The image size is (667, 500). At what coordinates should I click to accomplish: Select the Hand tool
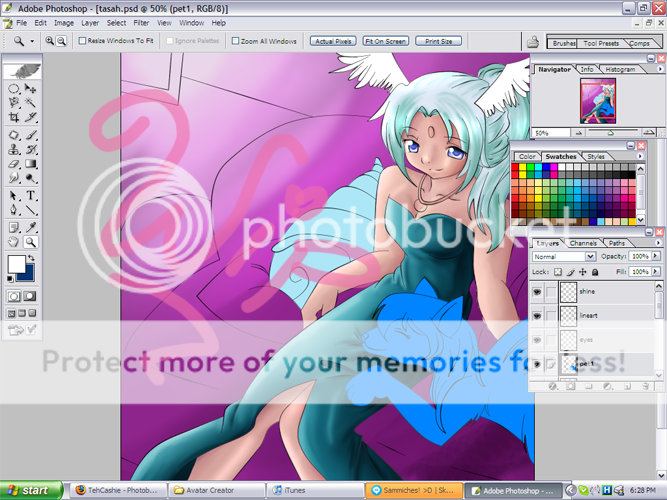pyautogui.click(x=14, y=241)
